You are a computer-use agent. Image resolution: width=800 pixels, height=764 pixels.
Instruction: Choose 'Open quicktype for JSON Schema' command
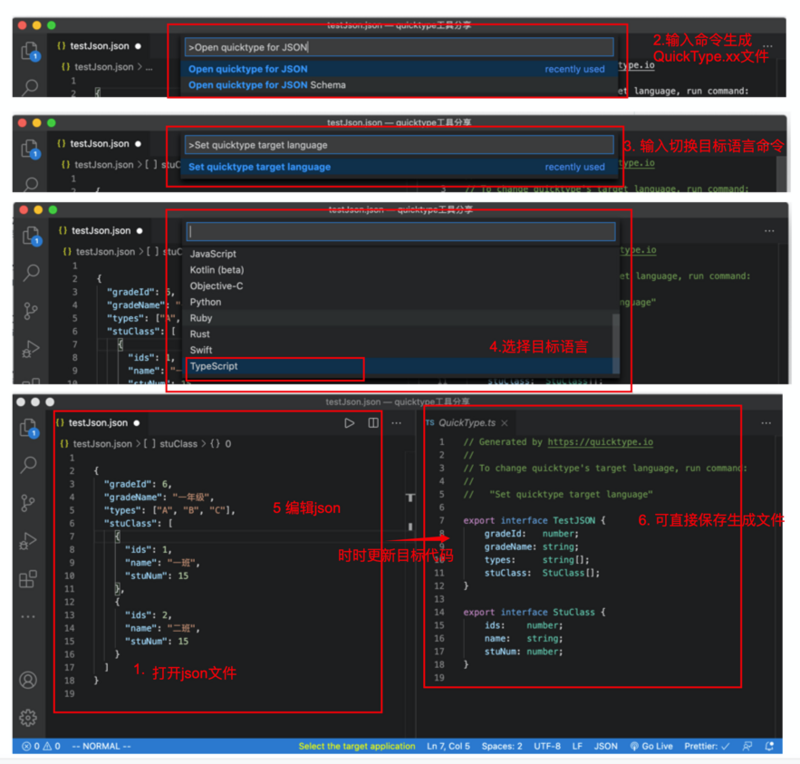(398, 85)
